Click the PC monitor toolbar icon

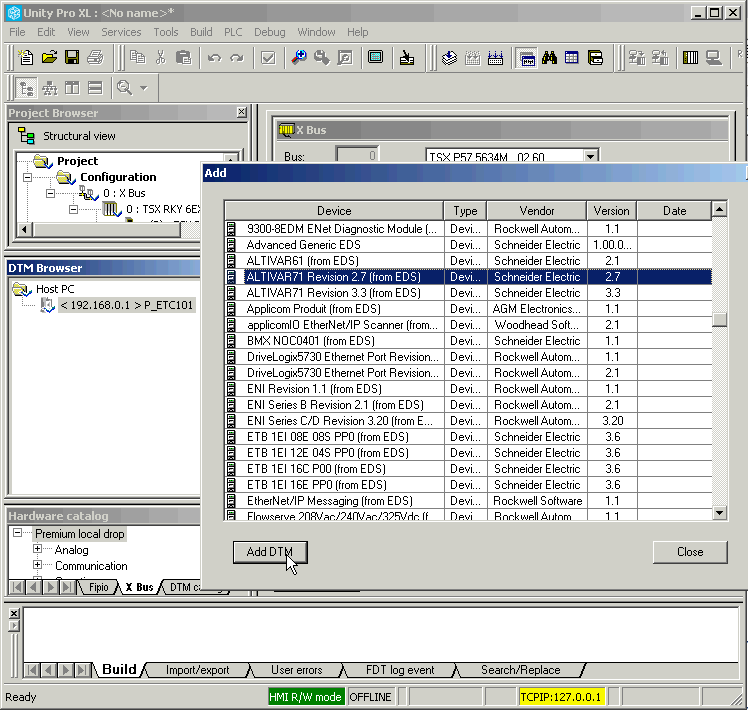(714, 58)
